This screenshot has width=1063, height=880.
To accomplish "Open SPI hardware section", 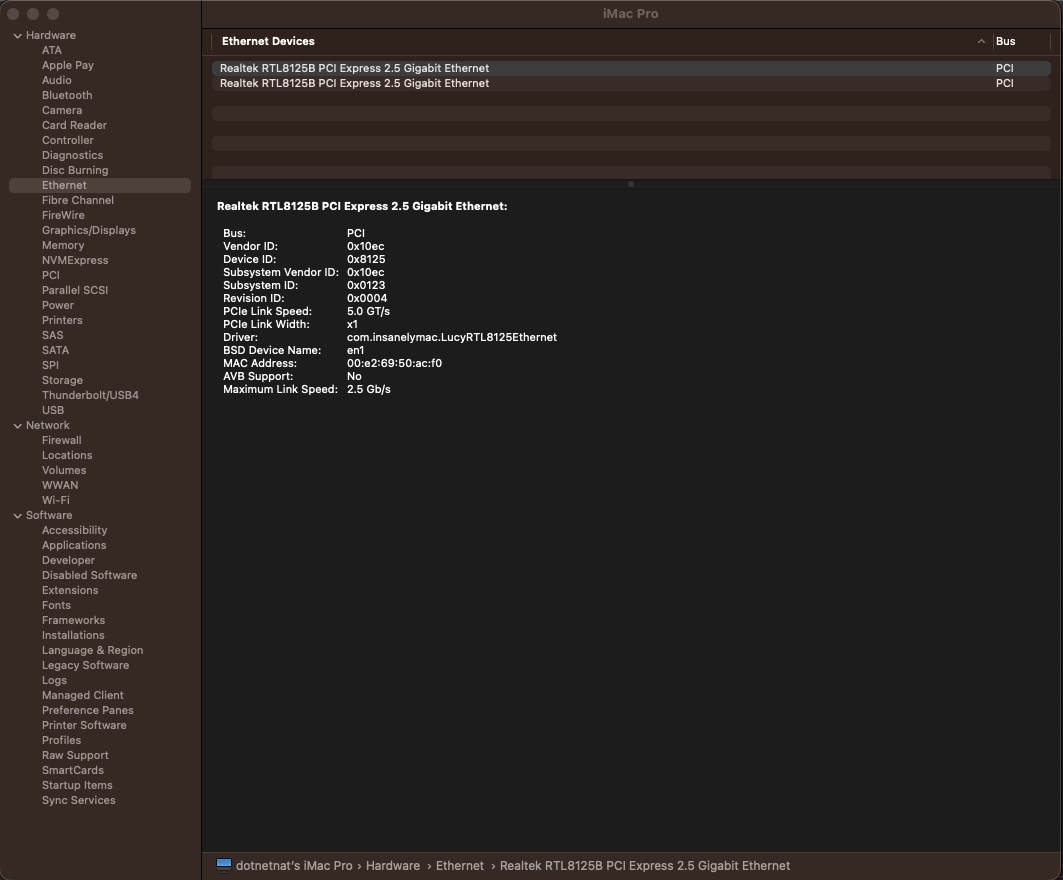I will pos(50,365).
